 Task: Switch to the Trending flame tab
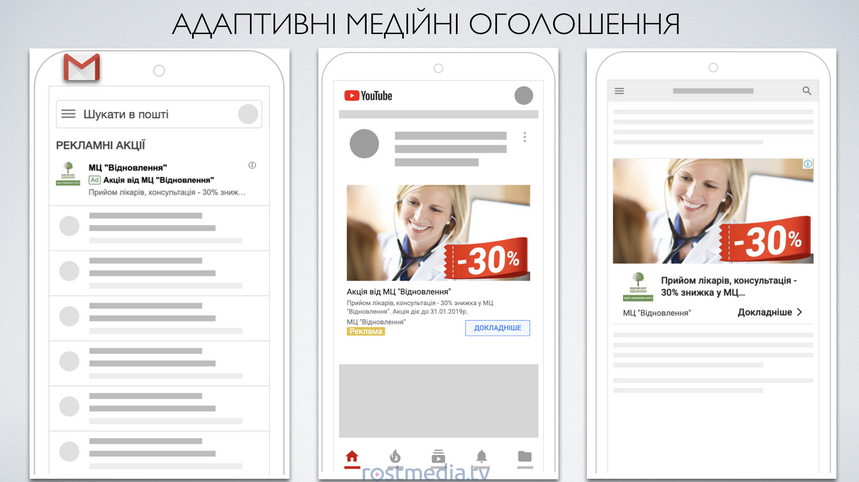[x=395, y=457]
